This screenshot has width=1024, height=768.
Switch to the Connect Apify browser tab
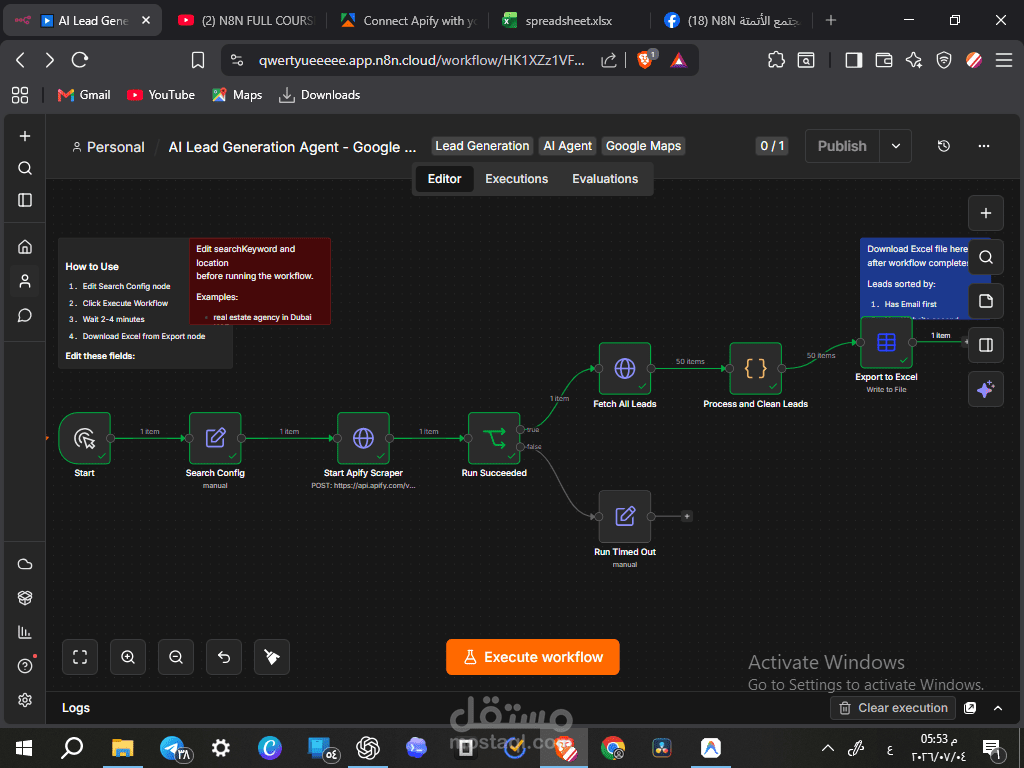[410, 21]
